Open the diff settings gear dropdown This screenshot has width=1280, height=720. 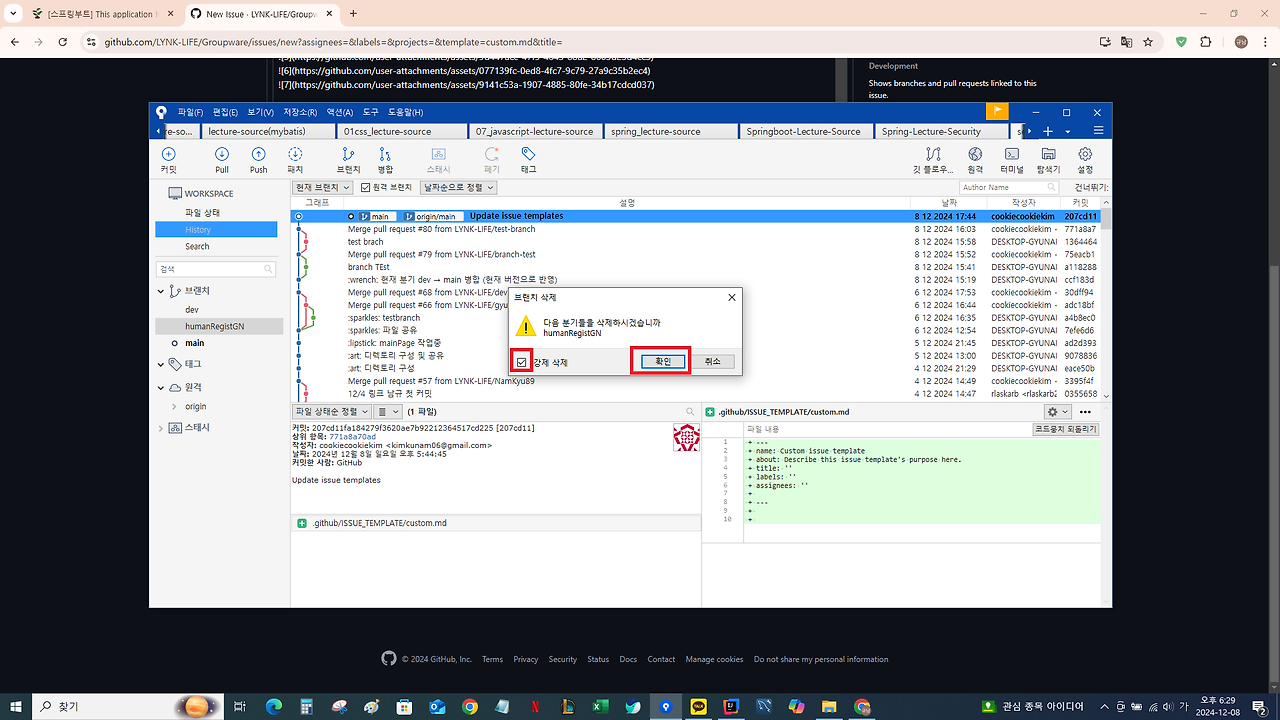(x=1056, y=412)
